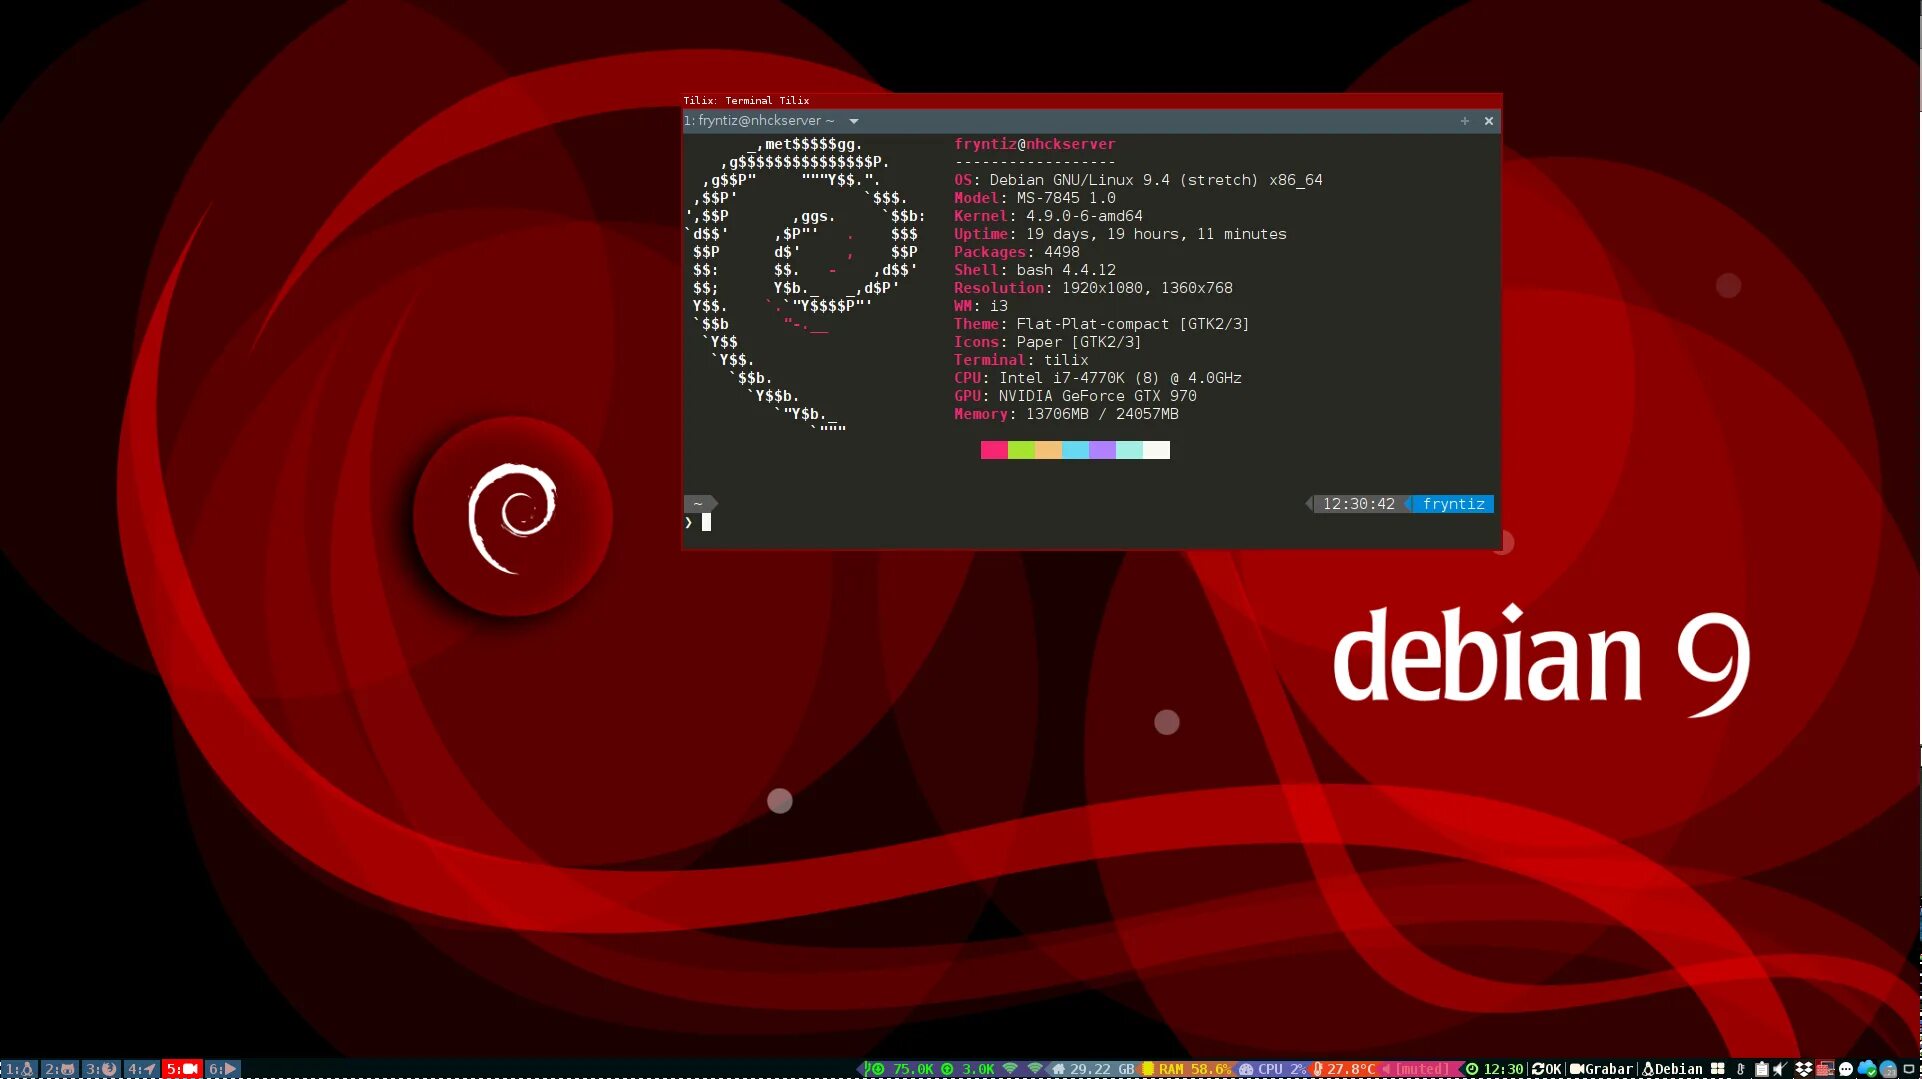Image resolution: width=1922 pixels, height=1079 pixels.
Task: Click the blue round calendar tray icon
Action: point(1888,1069)
